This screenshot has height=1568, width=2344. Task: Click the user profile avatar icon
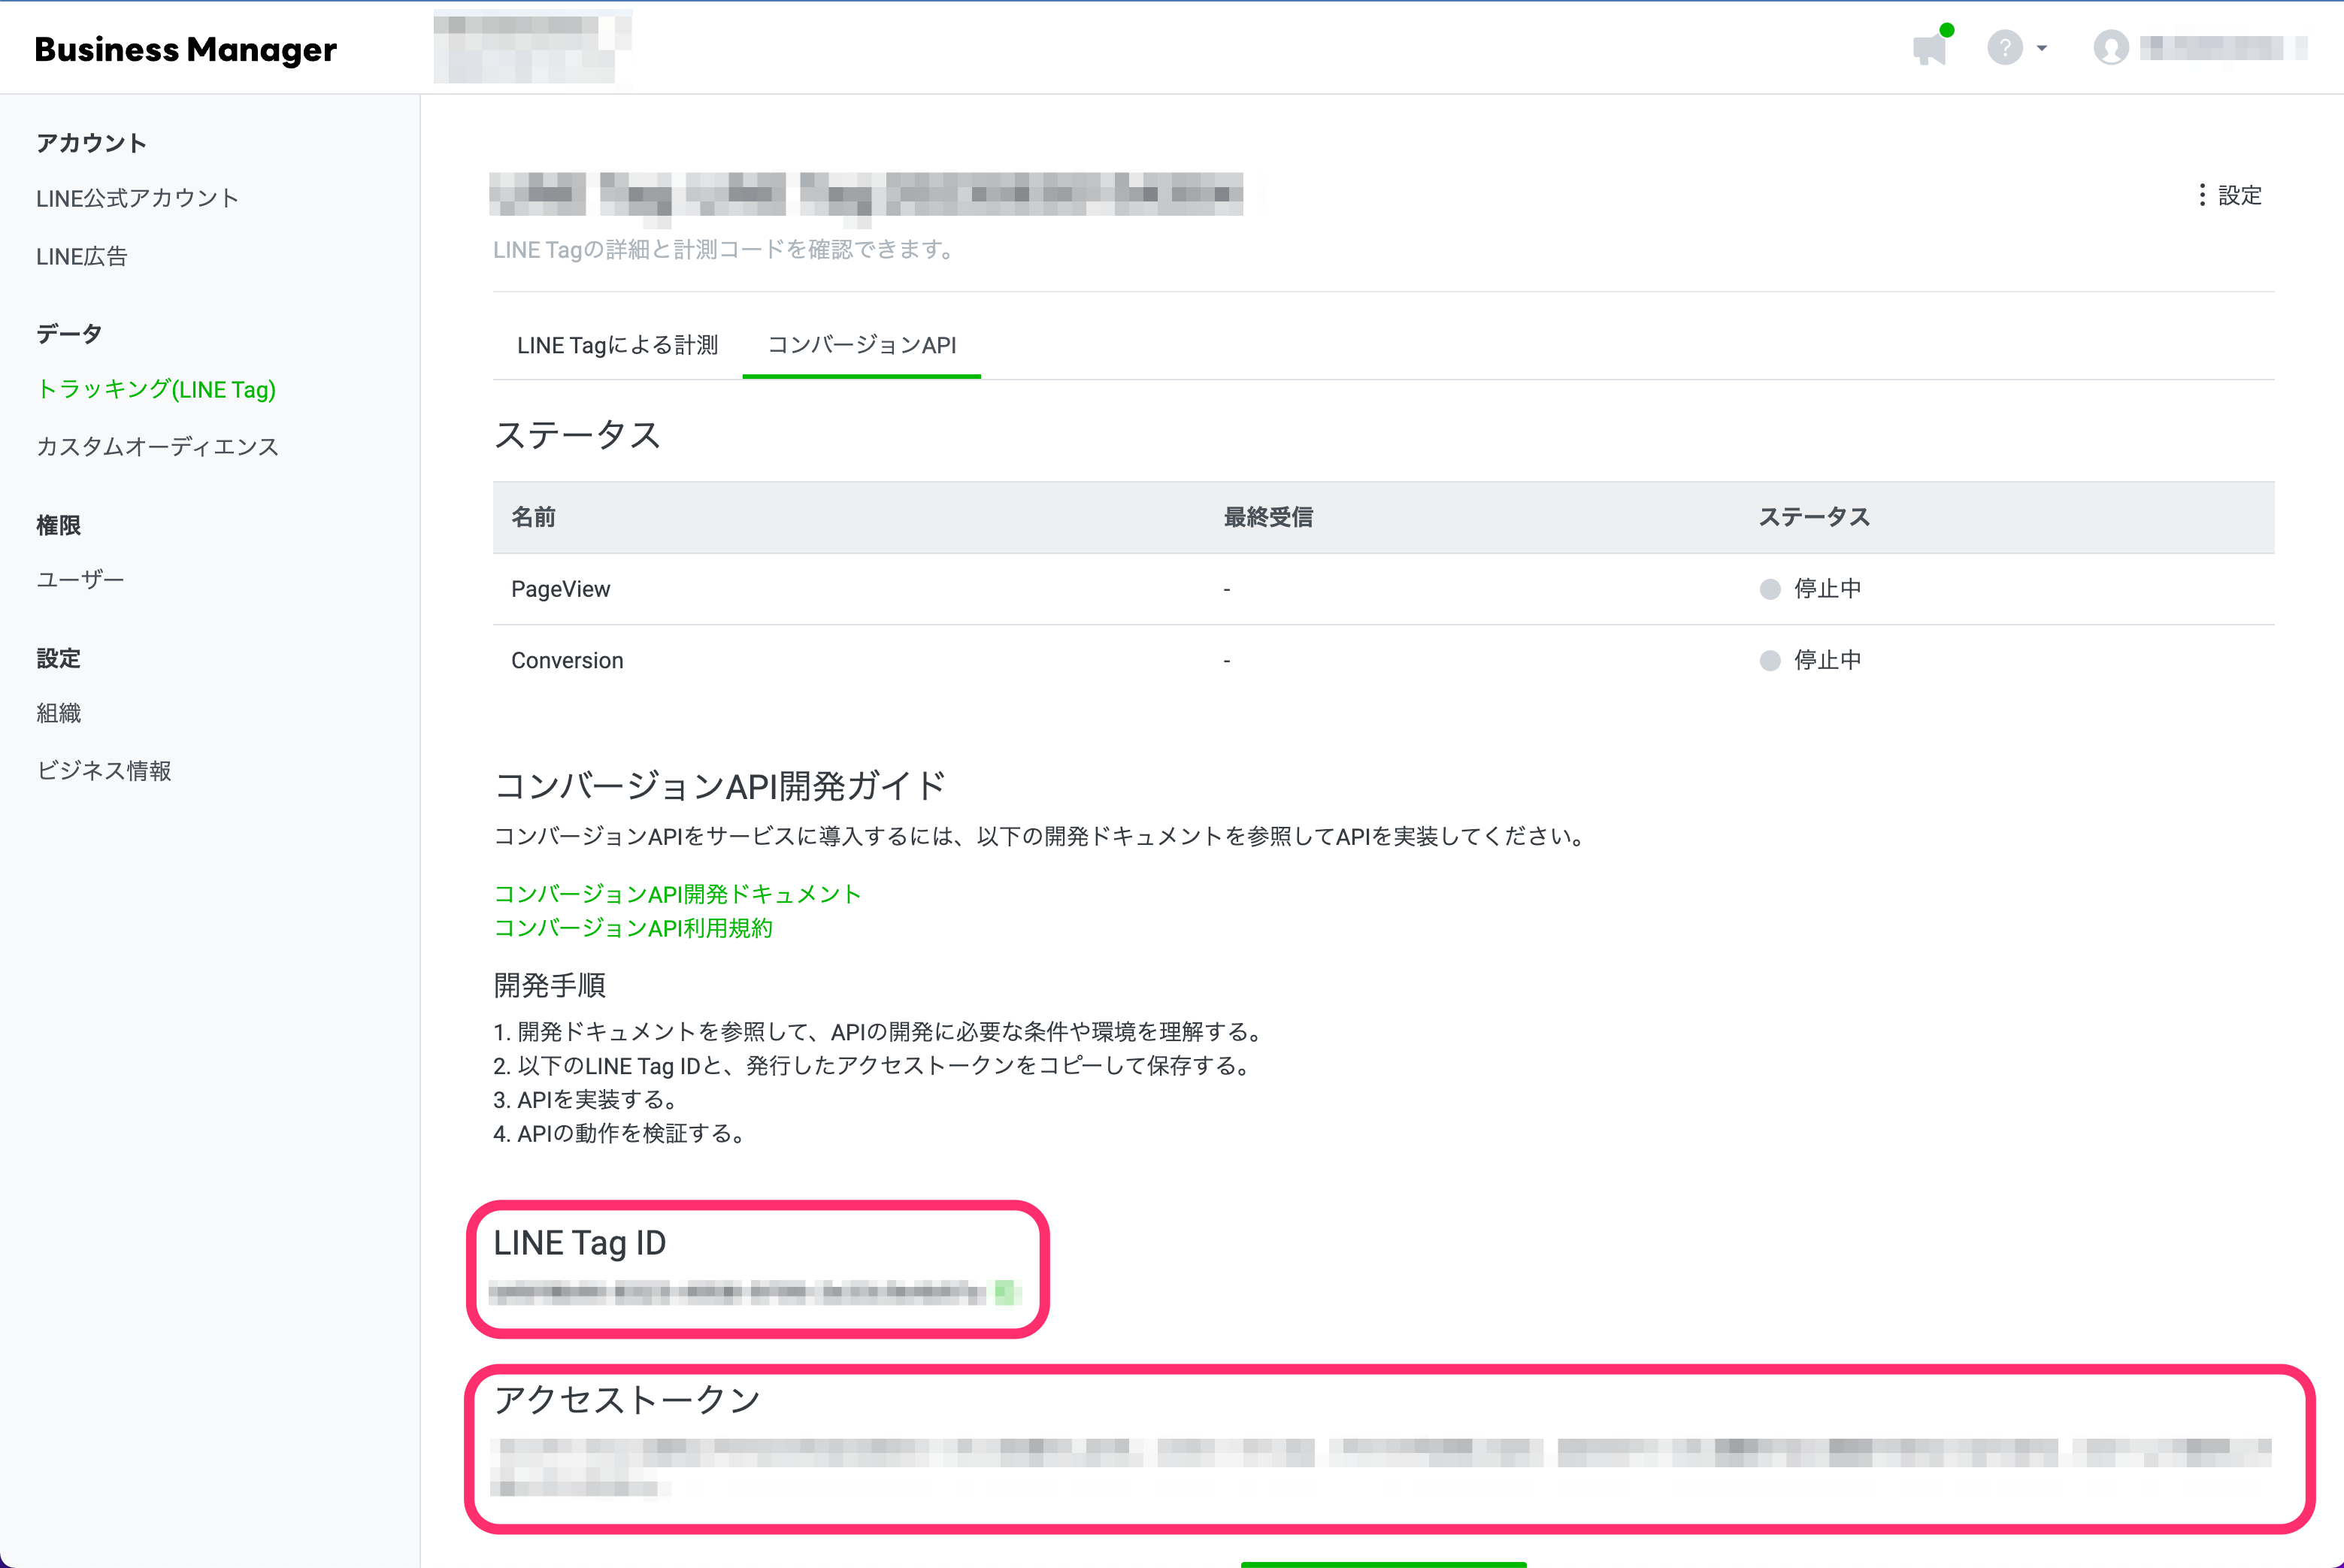(x=2111, y=48)
